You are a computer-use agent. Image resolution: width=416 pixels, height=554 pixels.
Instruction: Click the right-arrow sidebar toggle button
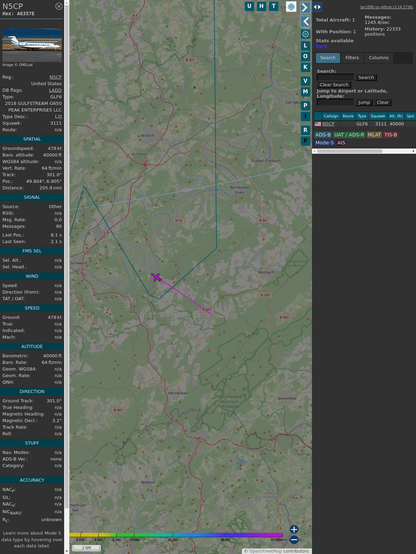(305, 7)
